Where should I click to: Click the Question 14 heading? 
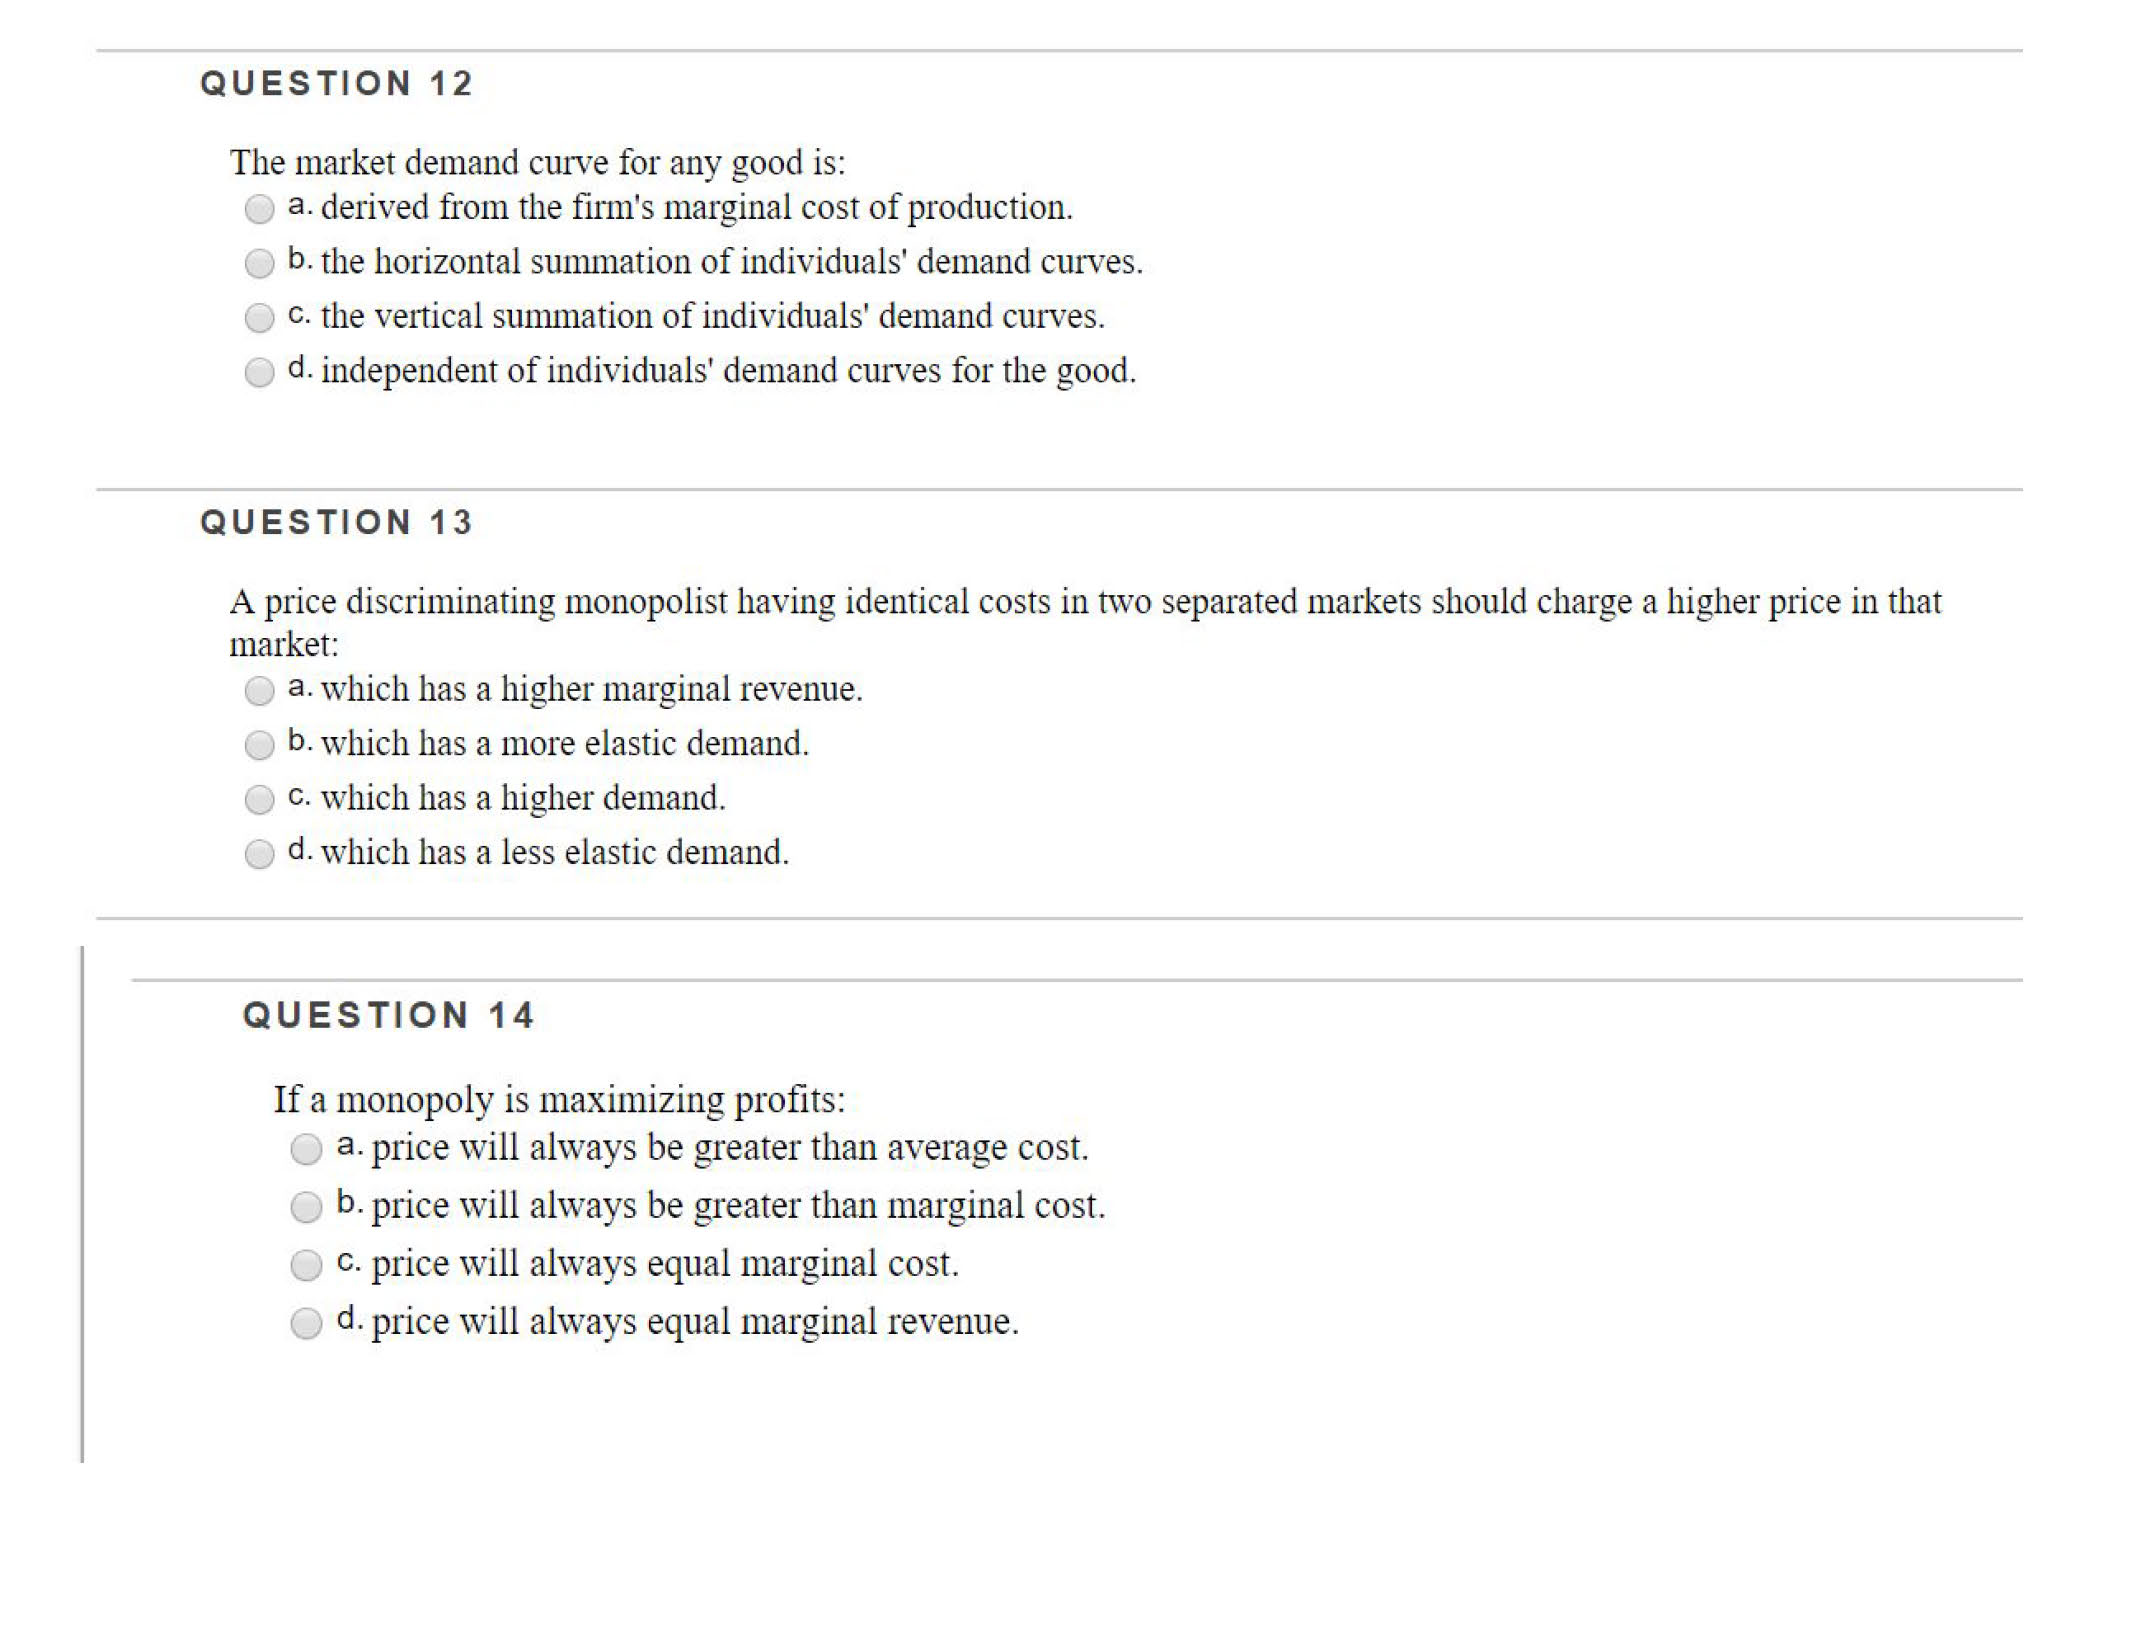[x=388, y=1015]
